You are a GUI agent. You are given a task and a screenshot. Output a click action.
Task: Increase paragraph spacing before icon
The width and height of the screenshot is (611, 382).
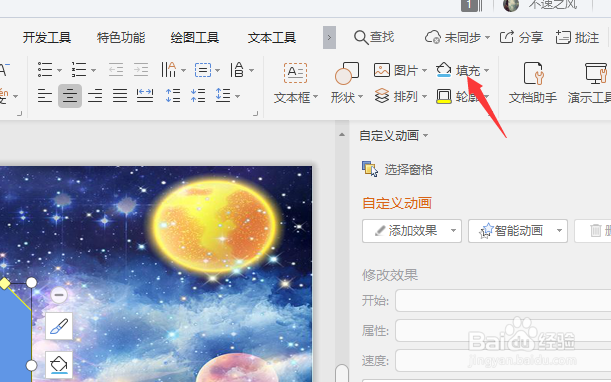[173, 96]
